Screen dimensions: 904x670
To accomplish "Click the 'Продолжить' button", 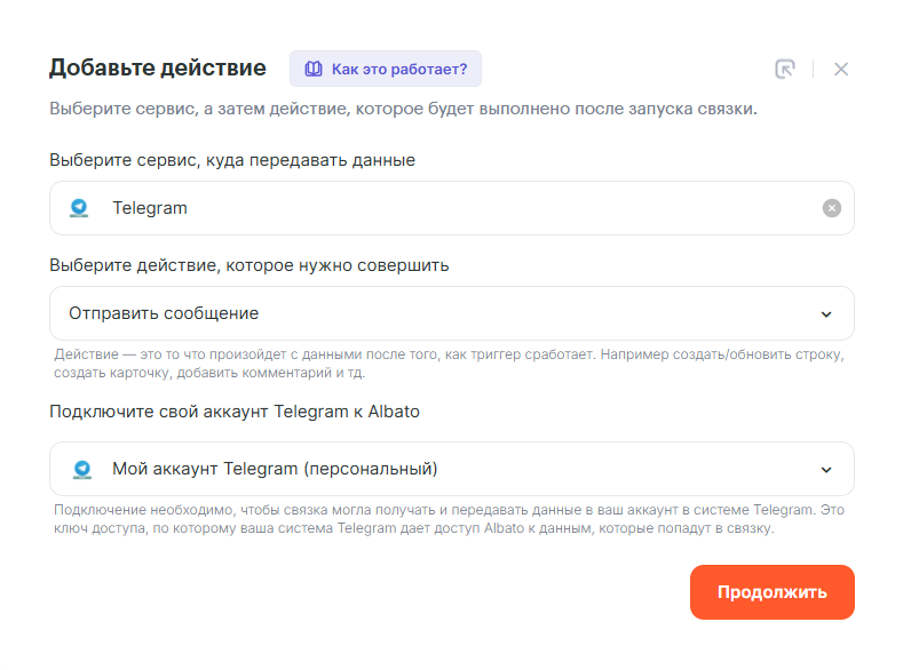I will click(x=772, y=592).
